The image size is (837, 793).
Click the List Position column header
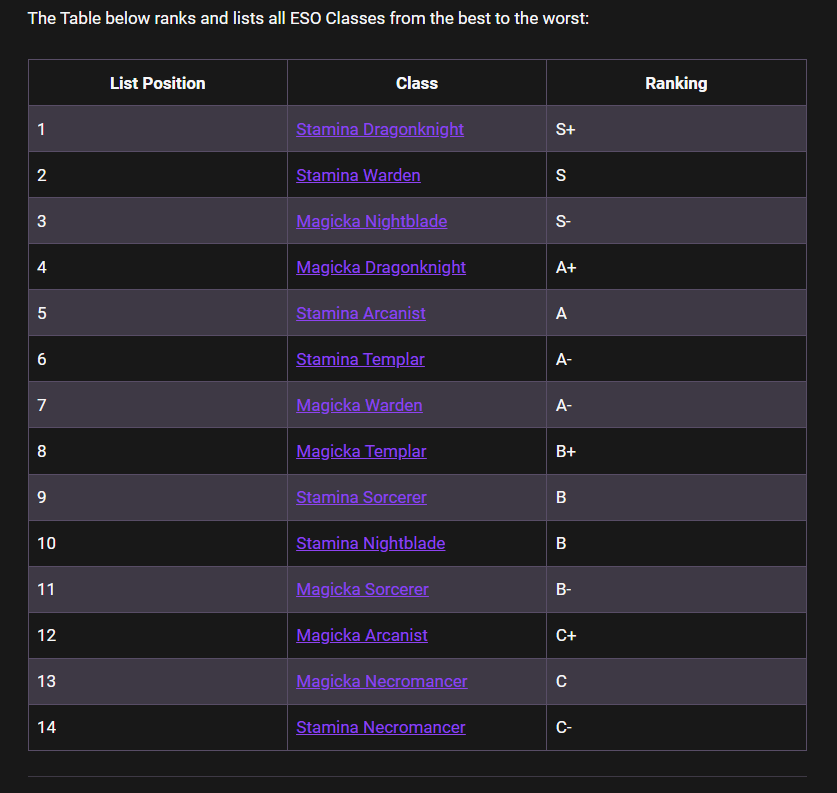tap(157, 83)
